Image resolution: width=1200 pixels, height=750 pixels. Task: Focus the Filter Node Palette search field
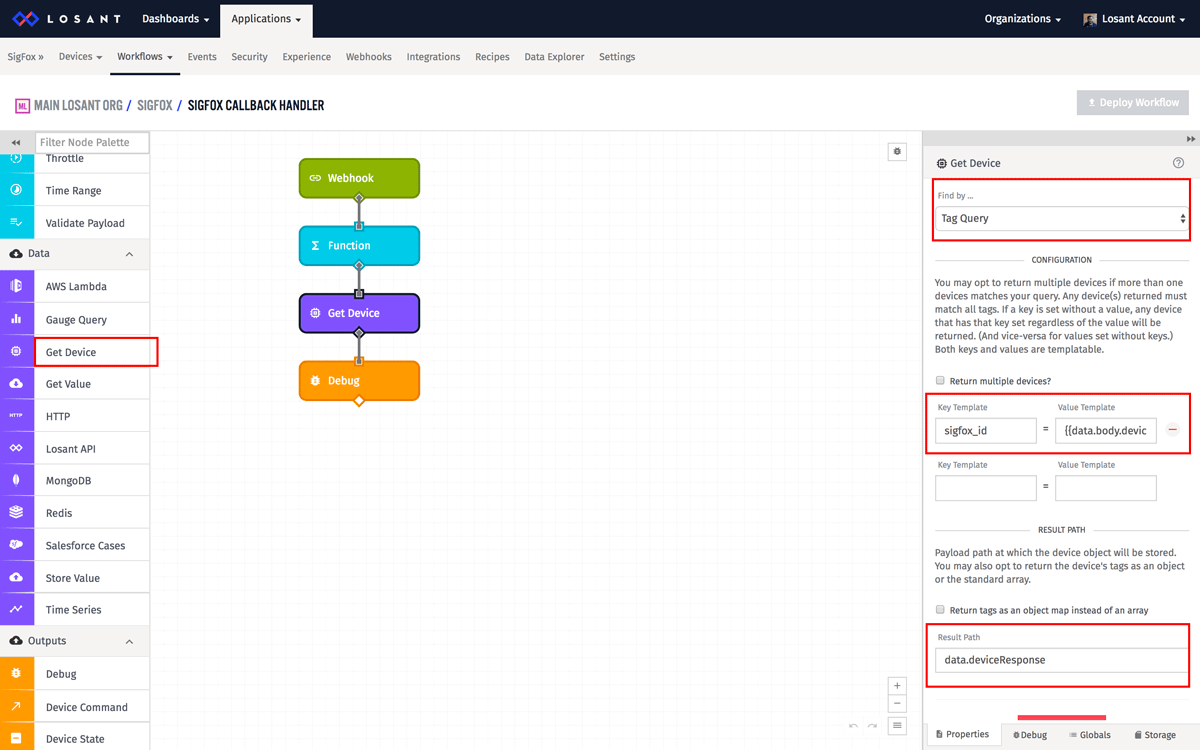click(x=92, y=143)
